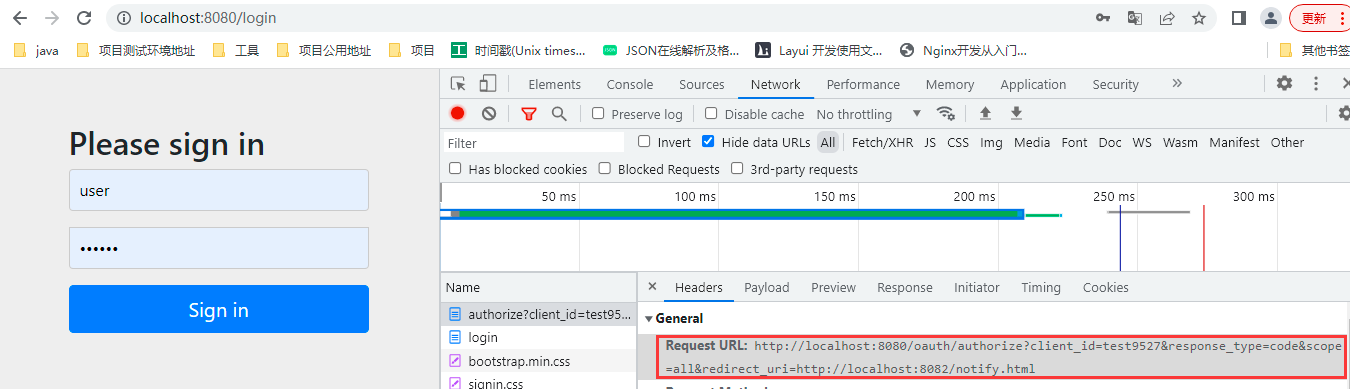The height and width of the screenshot is (389, 1350).
Task: Open DevTools settings gear
Action: coord(1284,84)
